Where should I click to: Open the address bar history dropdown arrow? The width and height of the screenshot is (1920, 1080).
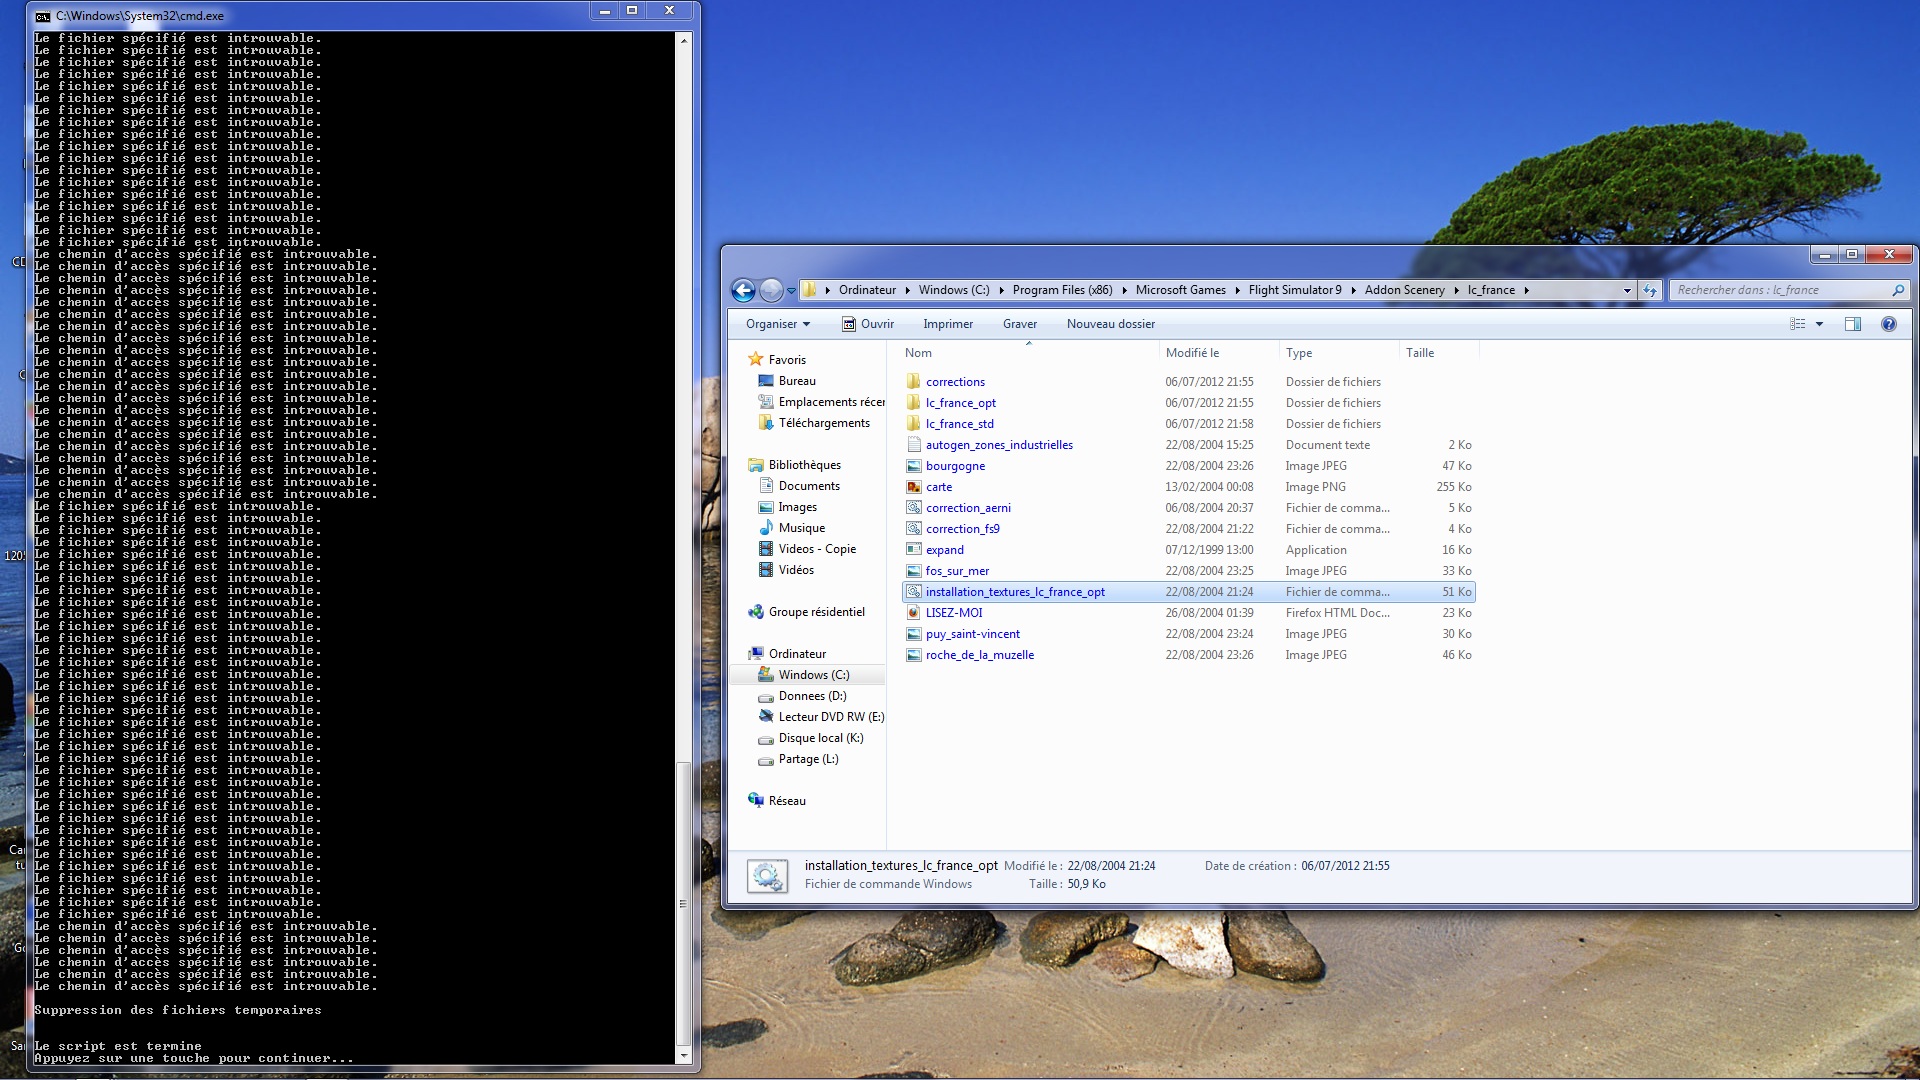pos(1627,291)
